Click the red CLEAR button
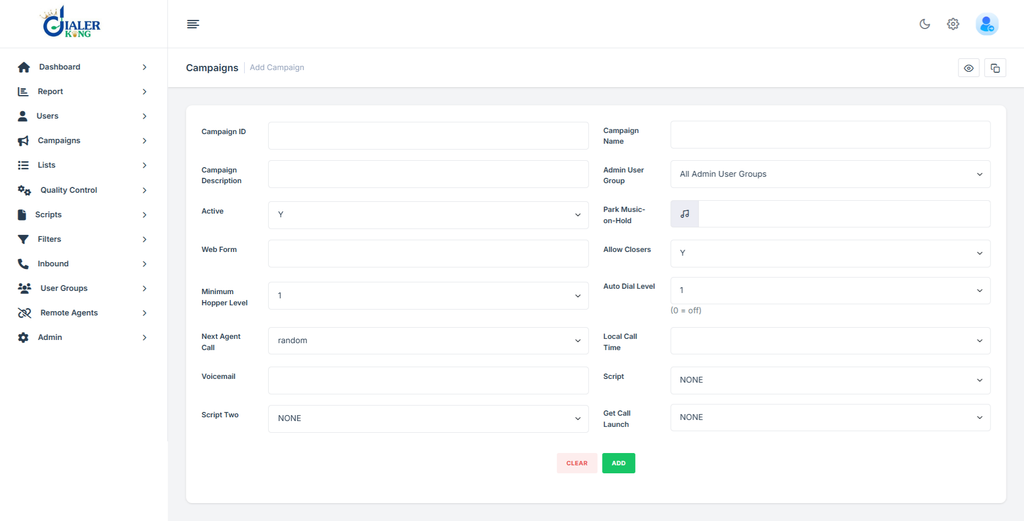The height and width of the screenshot is (521, 1024). [577, 463]
